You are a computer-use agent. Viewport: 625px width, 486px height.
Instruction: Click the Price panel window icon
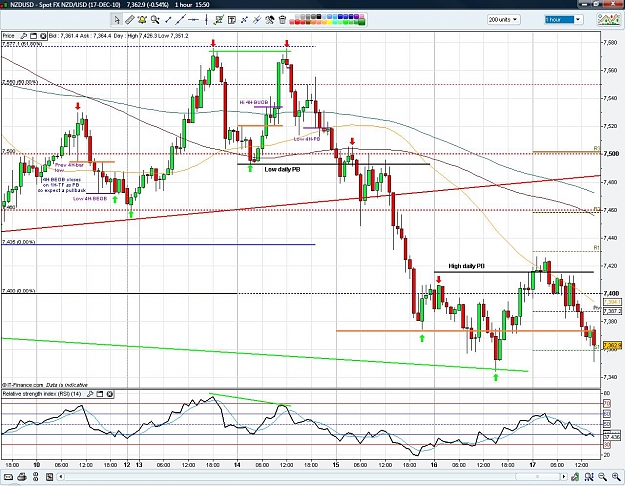(x=33, y=36)
